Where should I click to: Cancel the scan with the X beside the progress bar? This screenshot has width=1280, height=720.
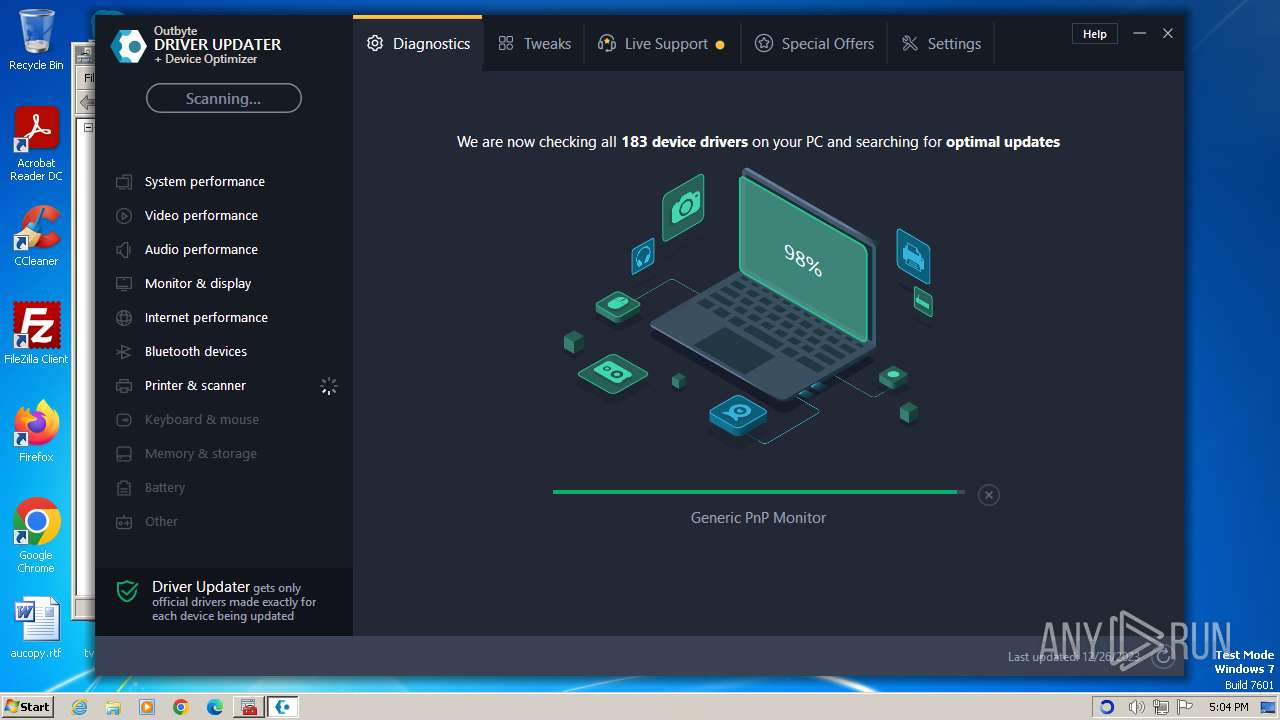pyautogui.click(x=988, y=495)
